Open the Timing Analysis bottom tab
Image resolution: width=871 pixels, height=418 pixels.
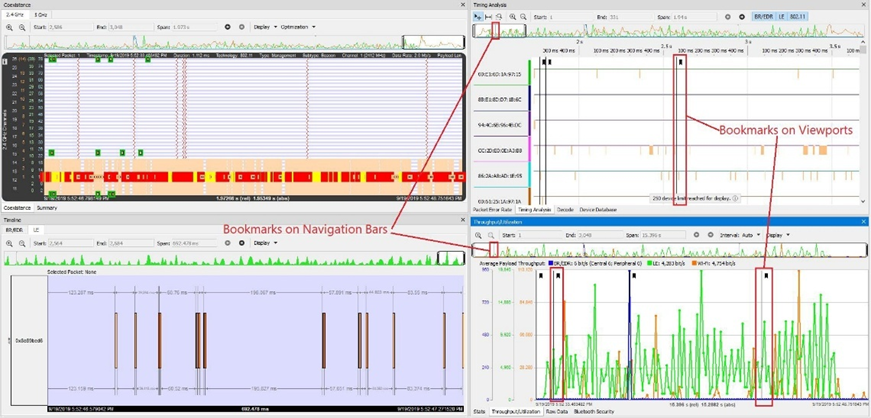[534, 210]
